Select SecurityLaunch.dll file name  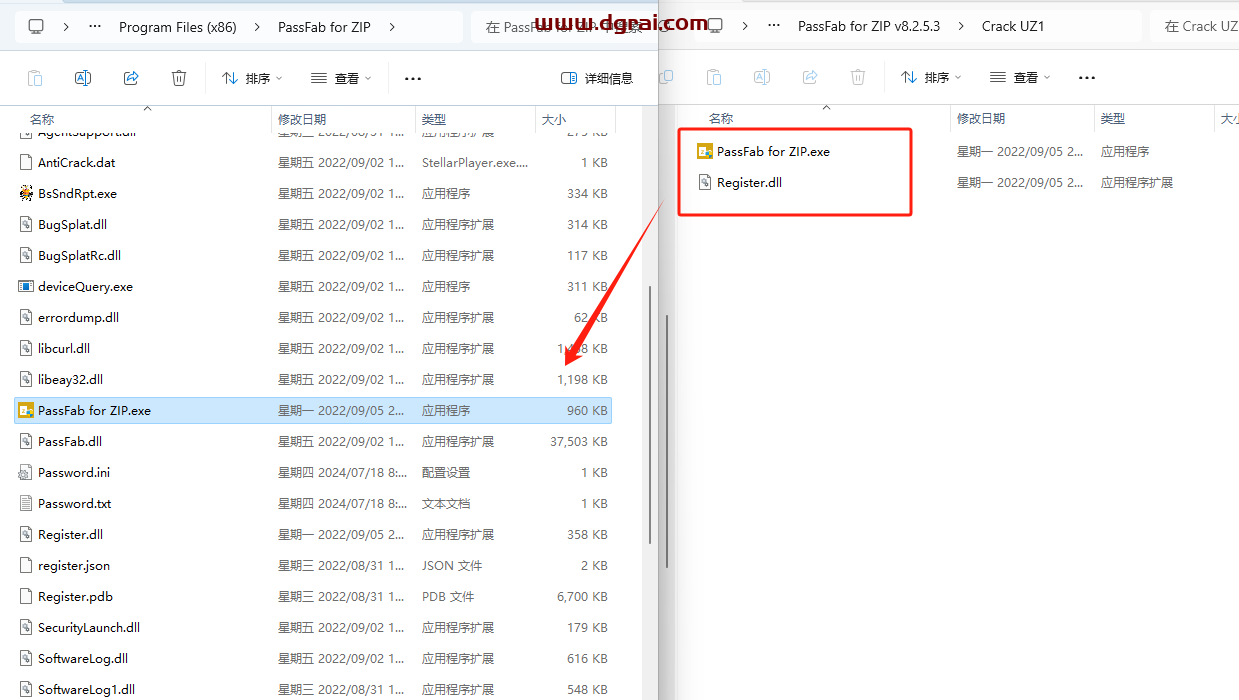coord(89,627)
